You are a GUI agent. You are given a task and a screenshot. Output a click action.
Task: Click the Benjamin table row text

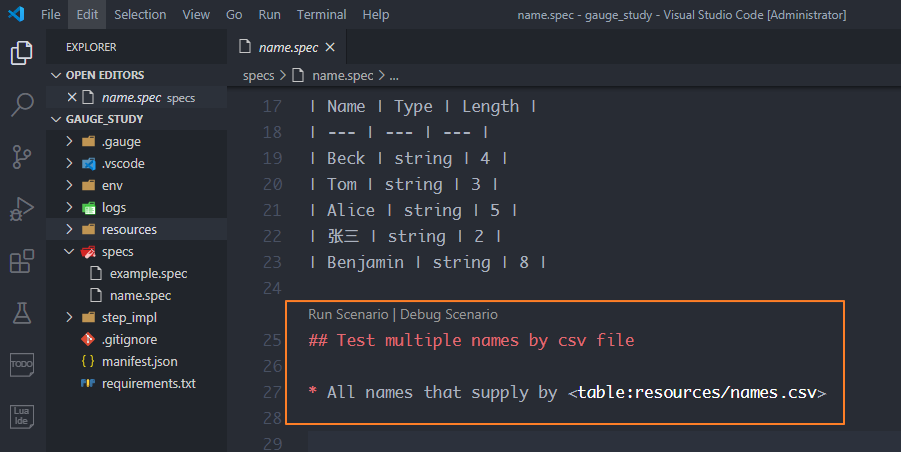[428, 262]
